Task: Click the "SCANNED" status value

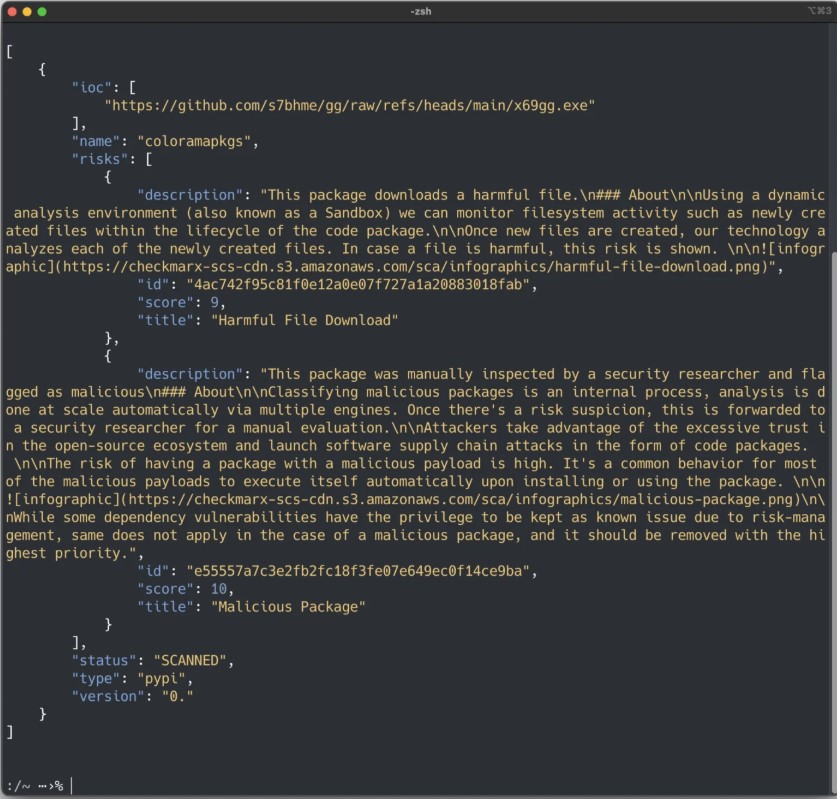Action: [193, 661]
